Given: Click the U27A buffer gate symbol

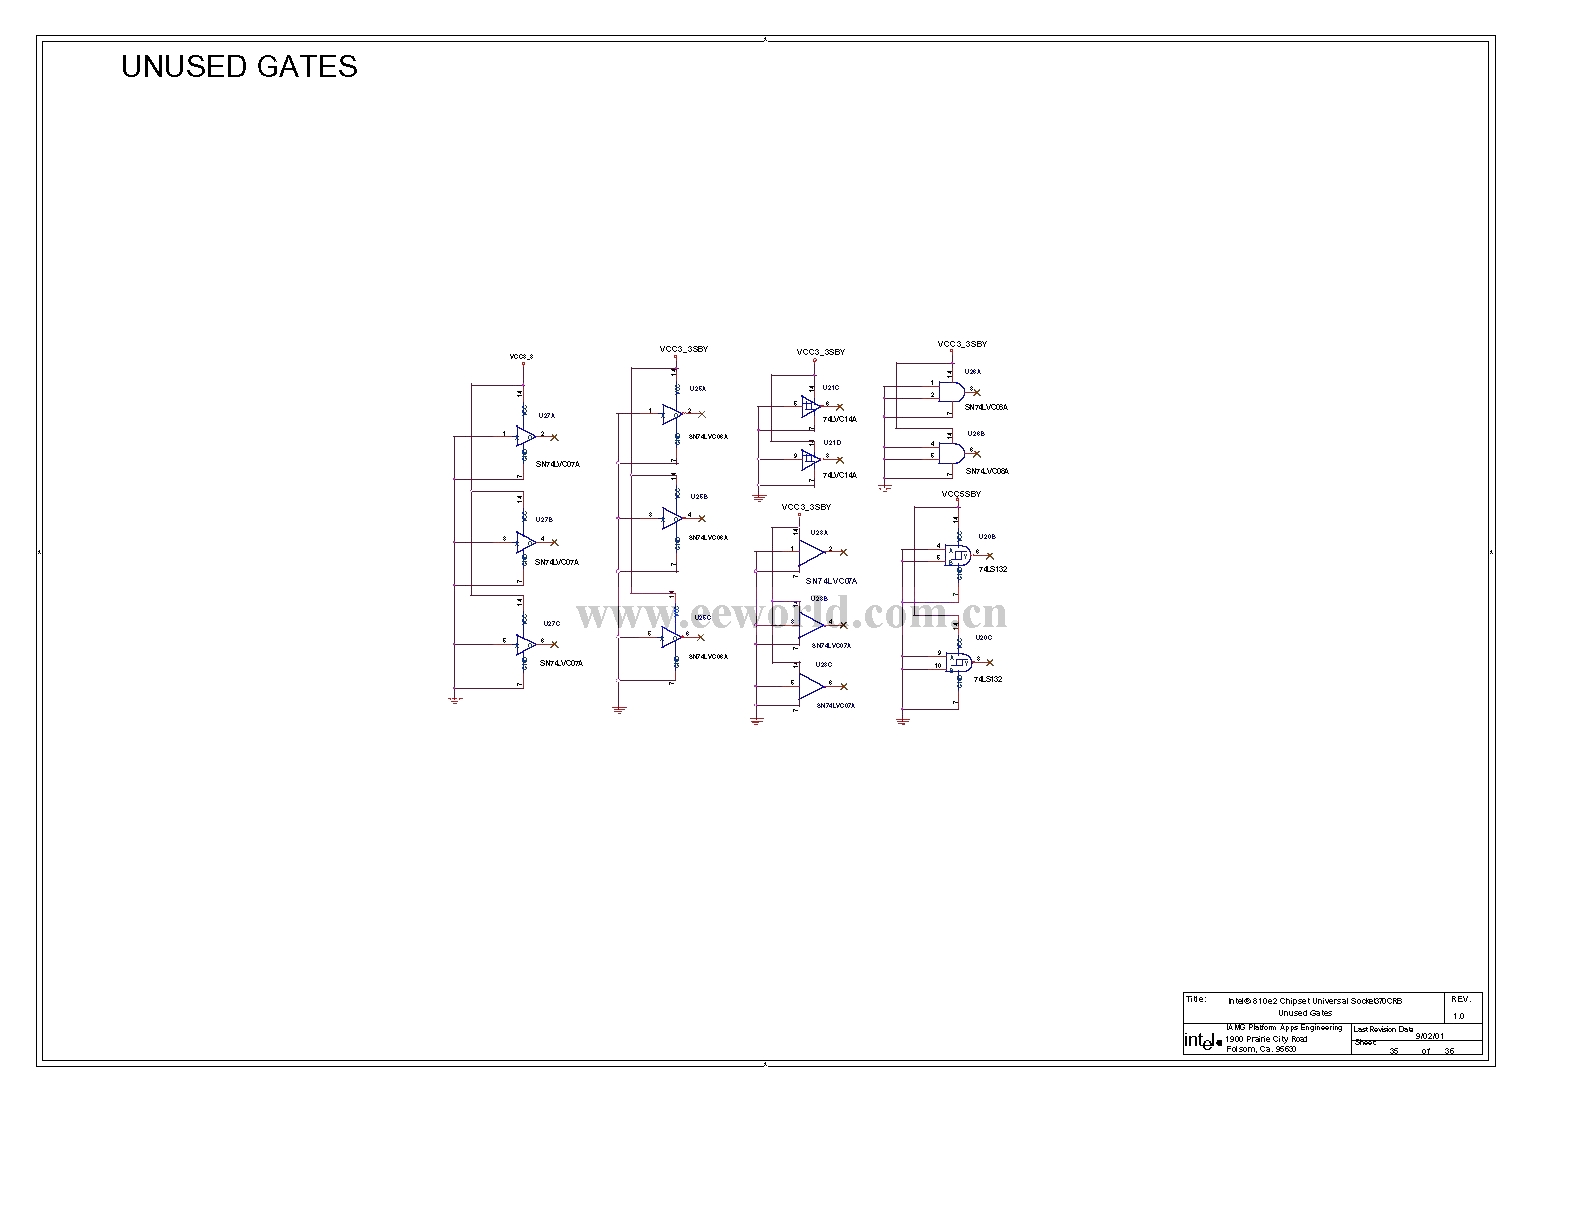Looking at the screenshot, I should coord(526,436).
